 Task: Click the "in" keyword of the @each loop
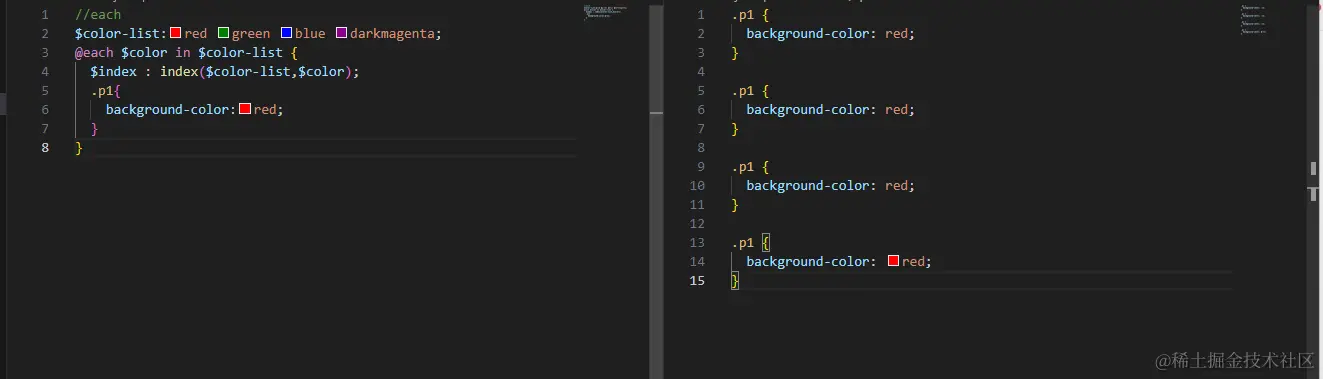(x=183, y=52)
